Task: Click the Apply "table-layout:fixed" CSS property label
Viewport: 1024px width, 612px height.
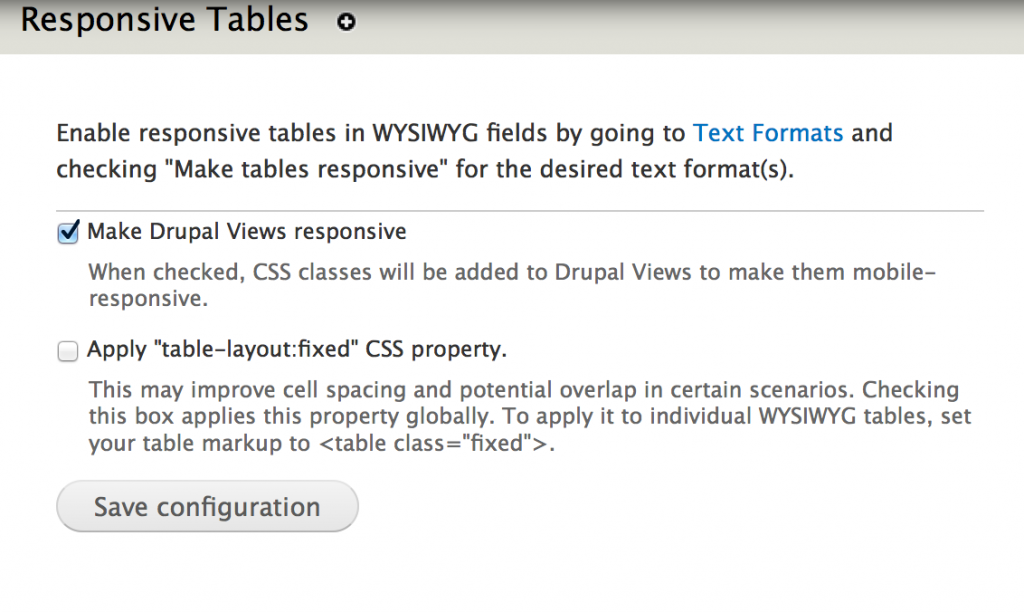Action: pyautogui.click(x=297, y=350)
